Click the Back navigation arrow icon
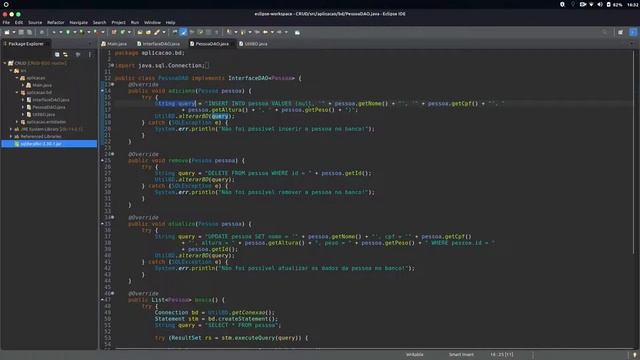Image resolution: width=640 pixels, height=360 pixels. 266,32
